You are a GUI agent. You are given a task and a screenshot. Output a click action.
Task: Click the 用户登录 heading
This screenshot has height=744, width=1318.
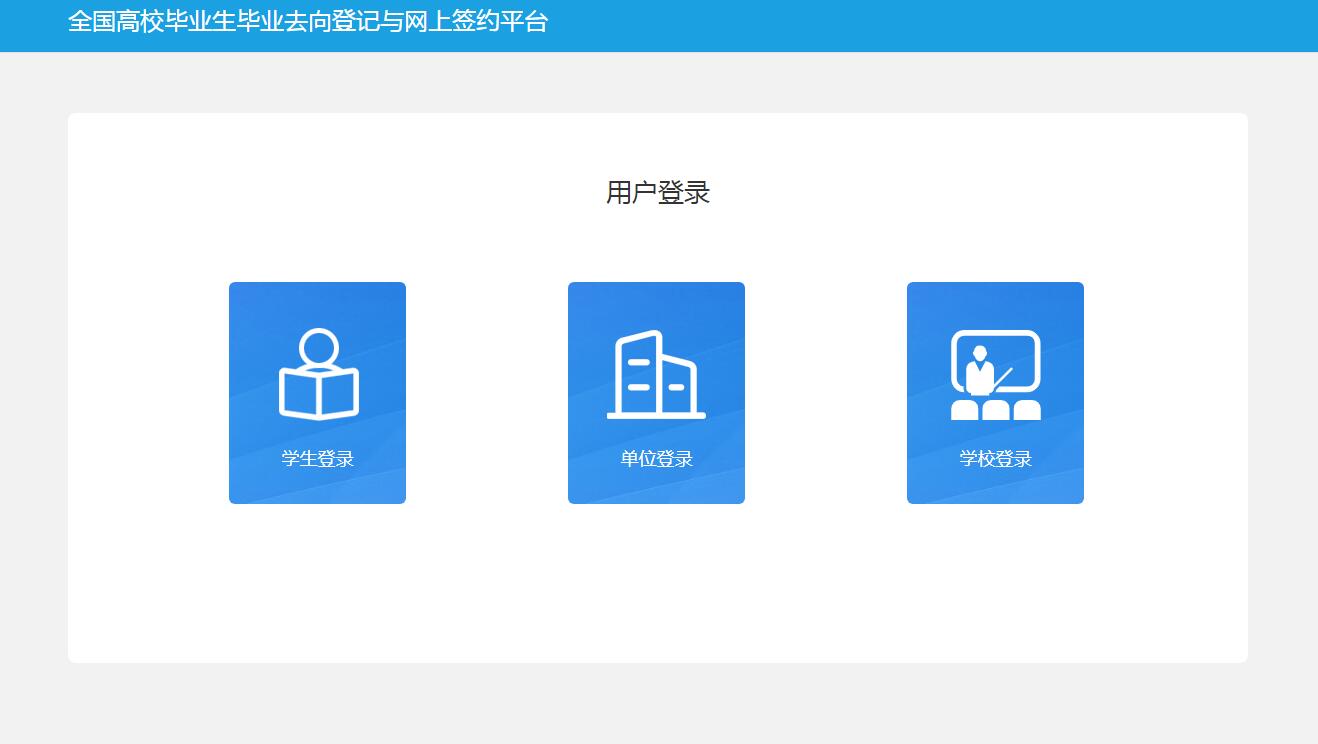[658, 192]
